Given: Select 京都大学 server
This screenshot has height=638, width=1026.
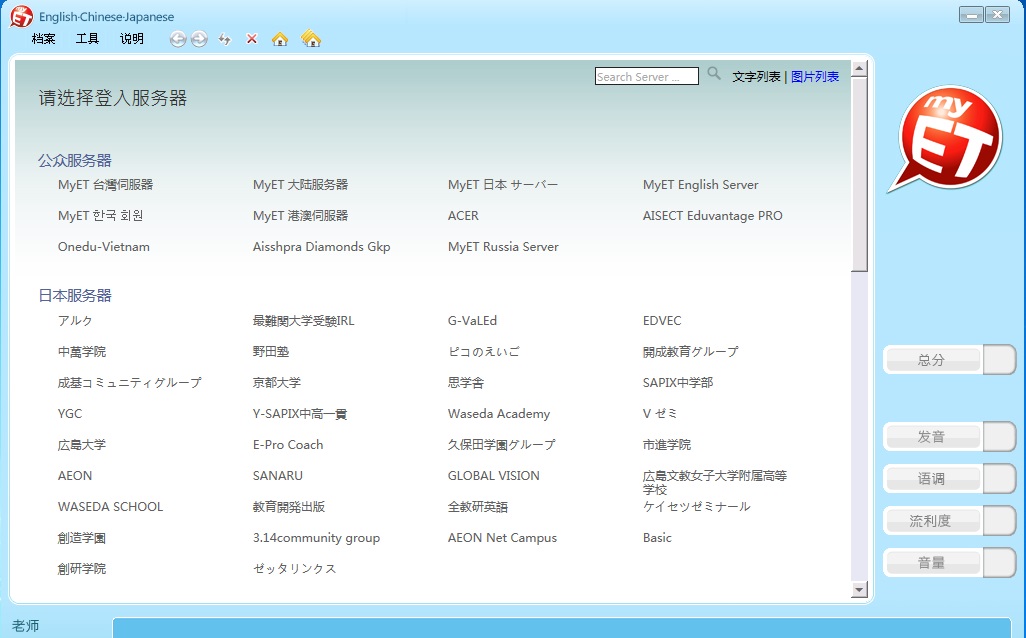Looking at the screenshot, I should point(277,382).
